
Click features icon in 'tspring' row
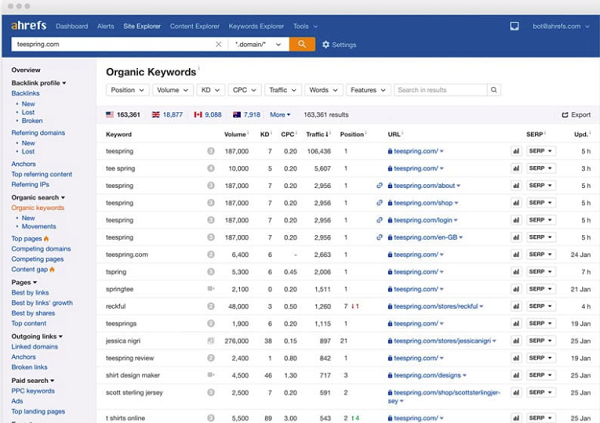pyautogui.click(x=211, y=272)
